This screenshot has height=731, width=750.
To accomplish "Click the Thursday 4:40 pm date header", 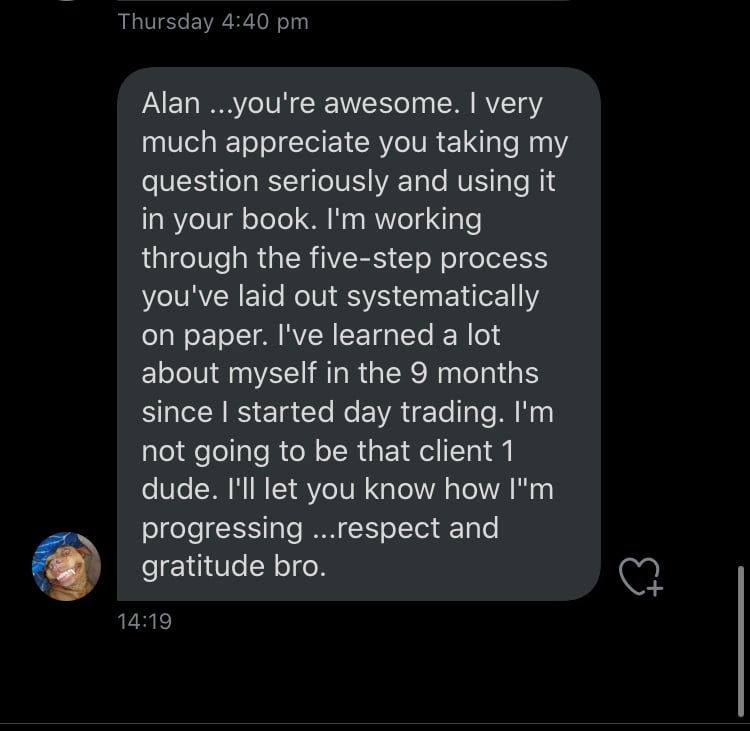I will coord(213,21).
